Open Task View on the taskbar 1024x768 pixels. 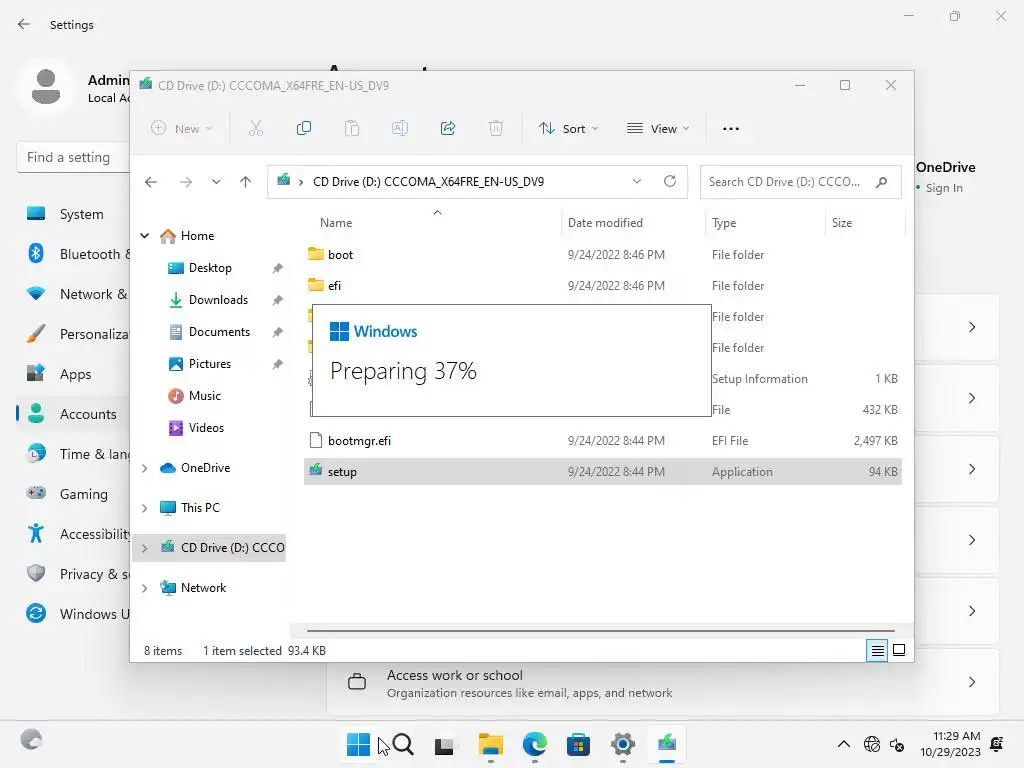tap(445, 744)
